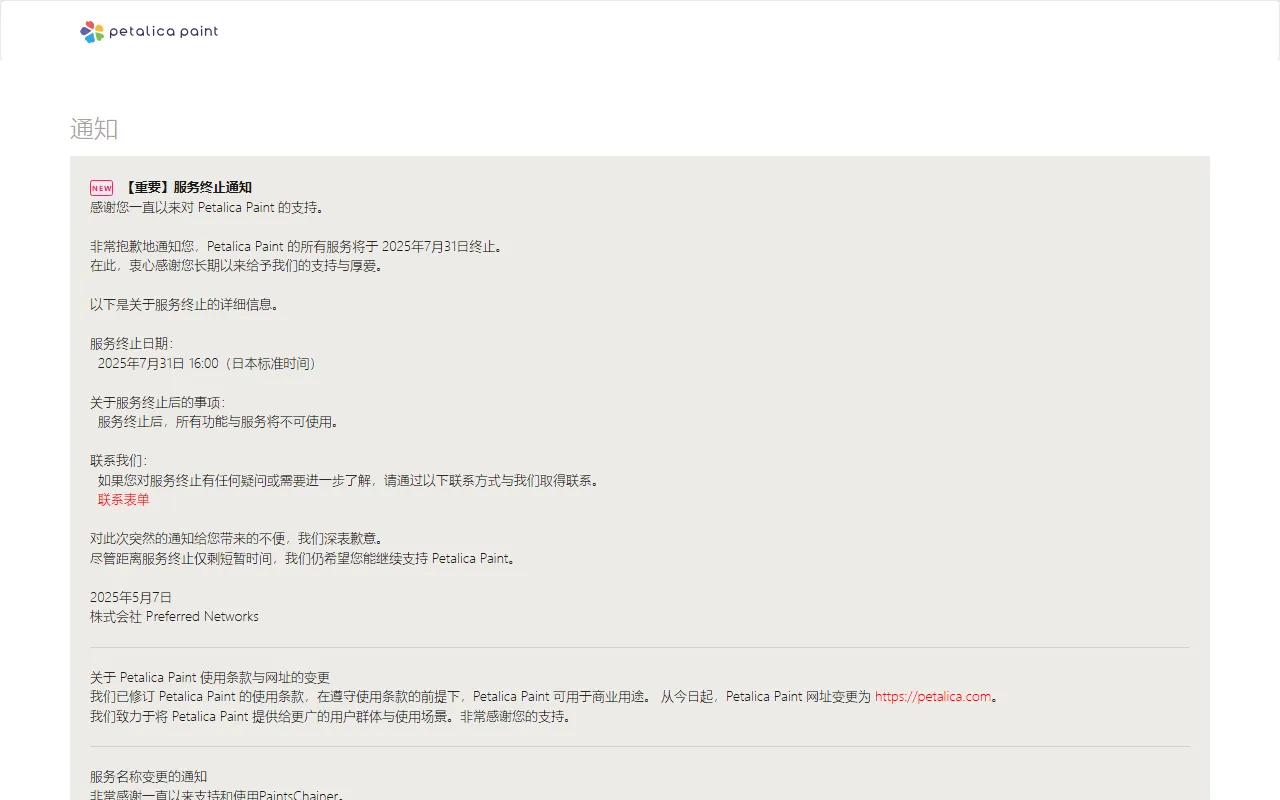The width and height of the screenshot is (1280, 800).
Task: Open the 联系表单 contact form link
Action: tap(123, 500)
